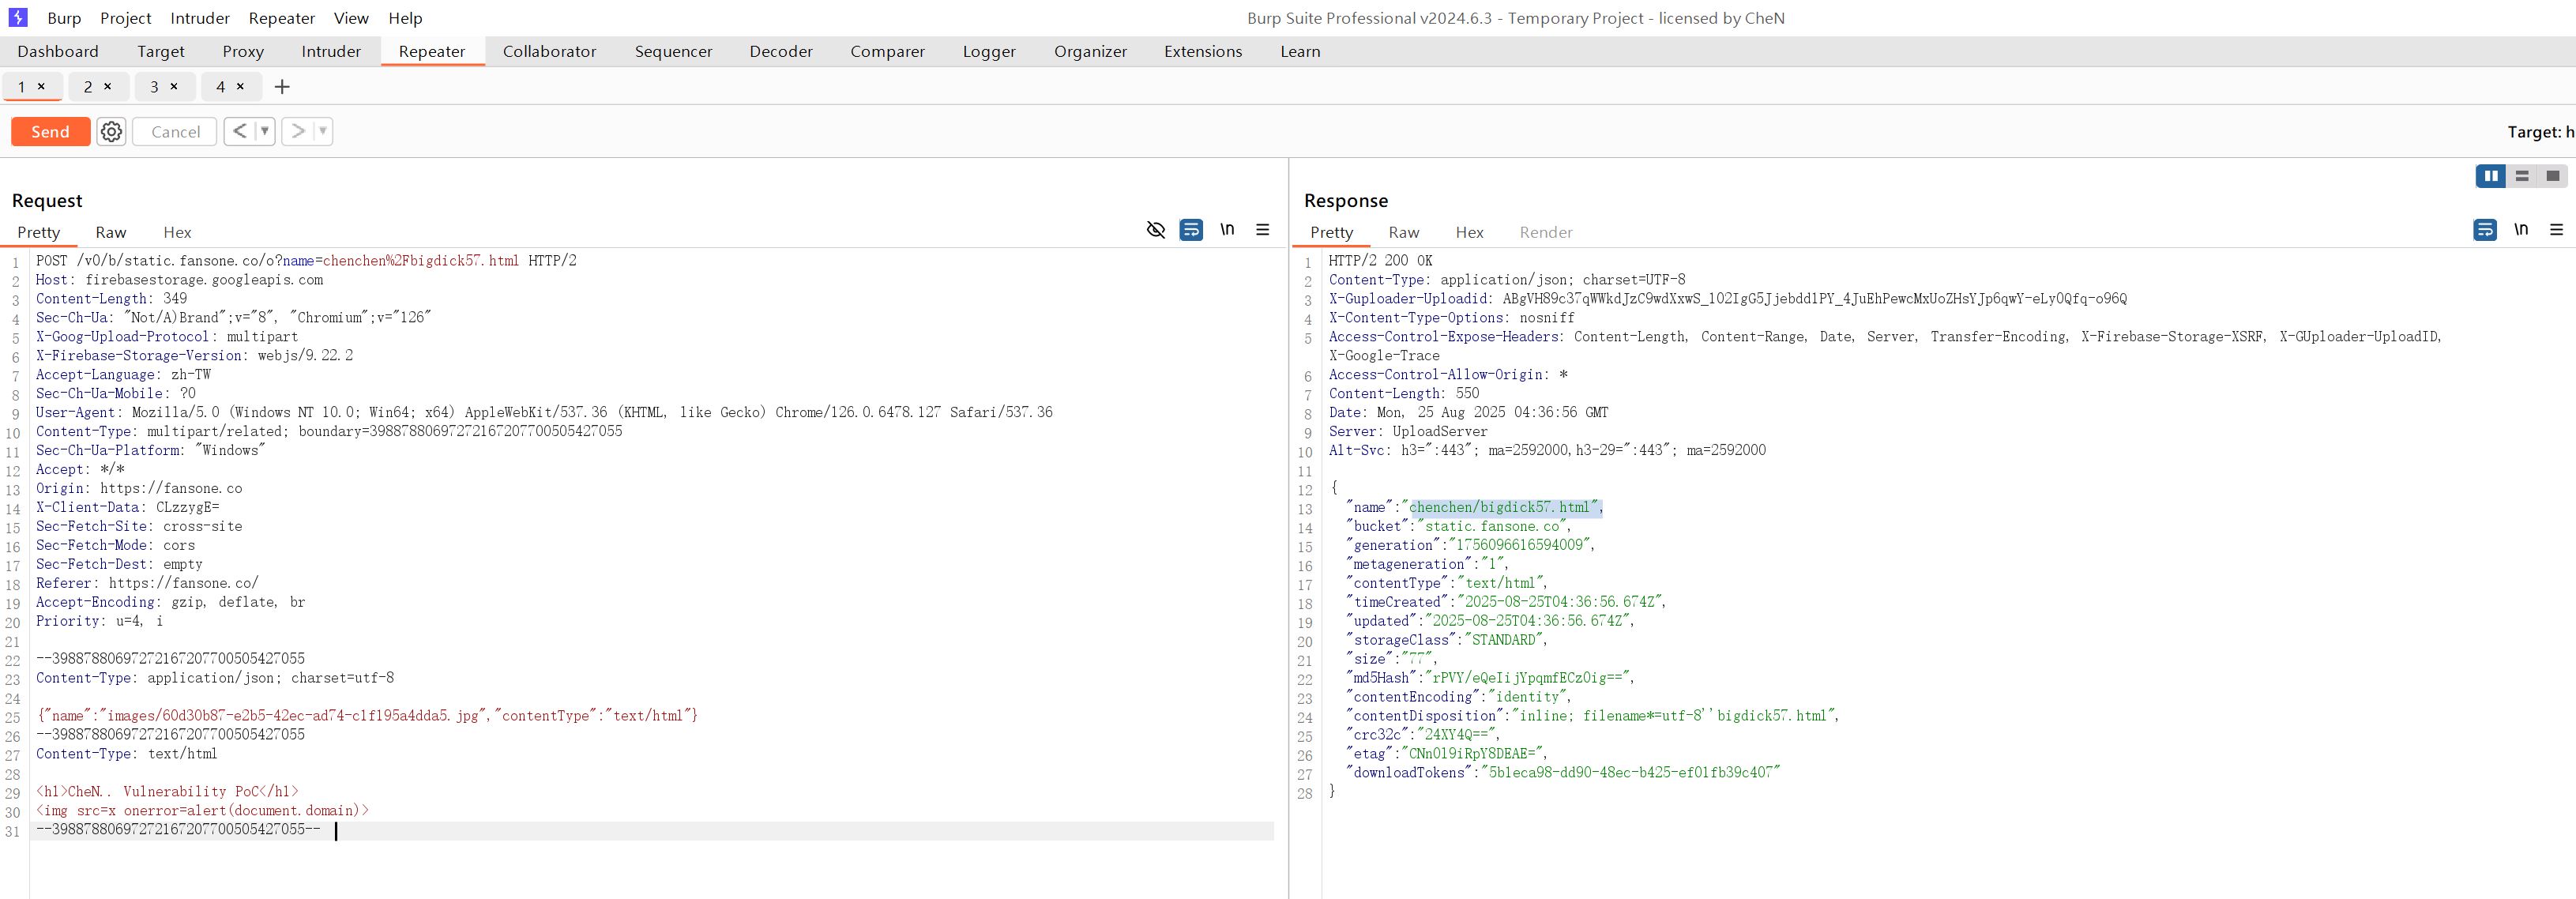Show Response in Raw view
This screenshot has height=899, width=2576.
(1403, 232)
